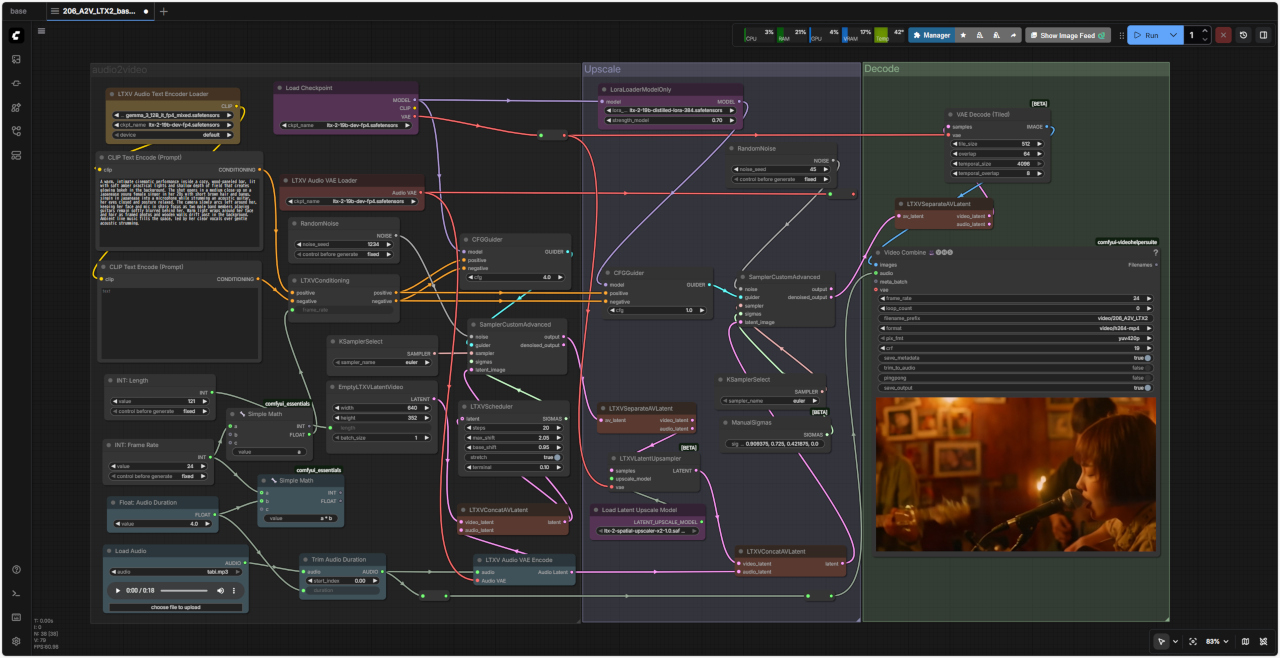
Task: Click the Load Audio playback progress slider
Action: (185, 591)
